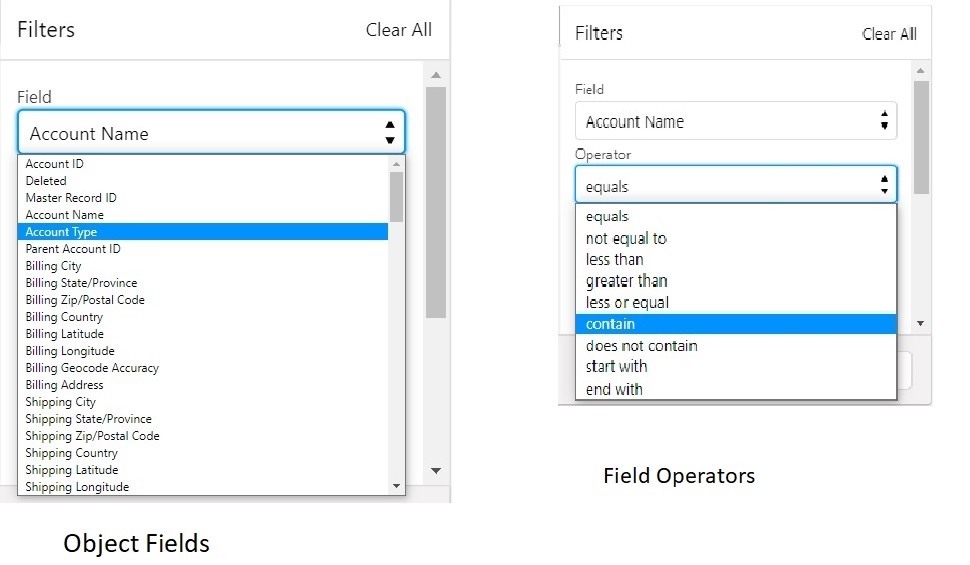This screenshot has height=565, width=970.
Task: Select Billing City field
Action: coord(203,265)
